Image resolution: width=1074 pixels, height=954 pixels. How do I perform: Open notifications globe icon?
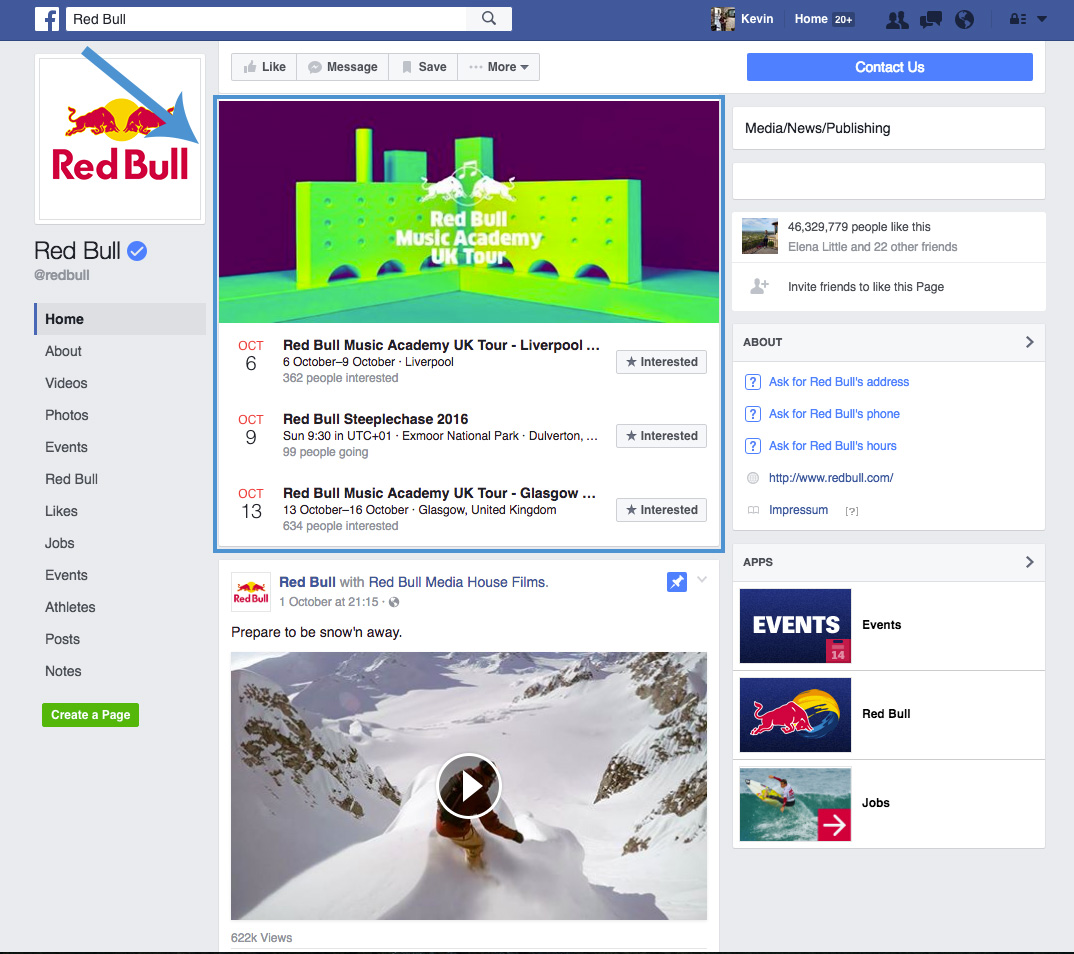click(x=964, y=20)
